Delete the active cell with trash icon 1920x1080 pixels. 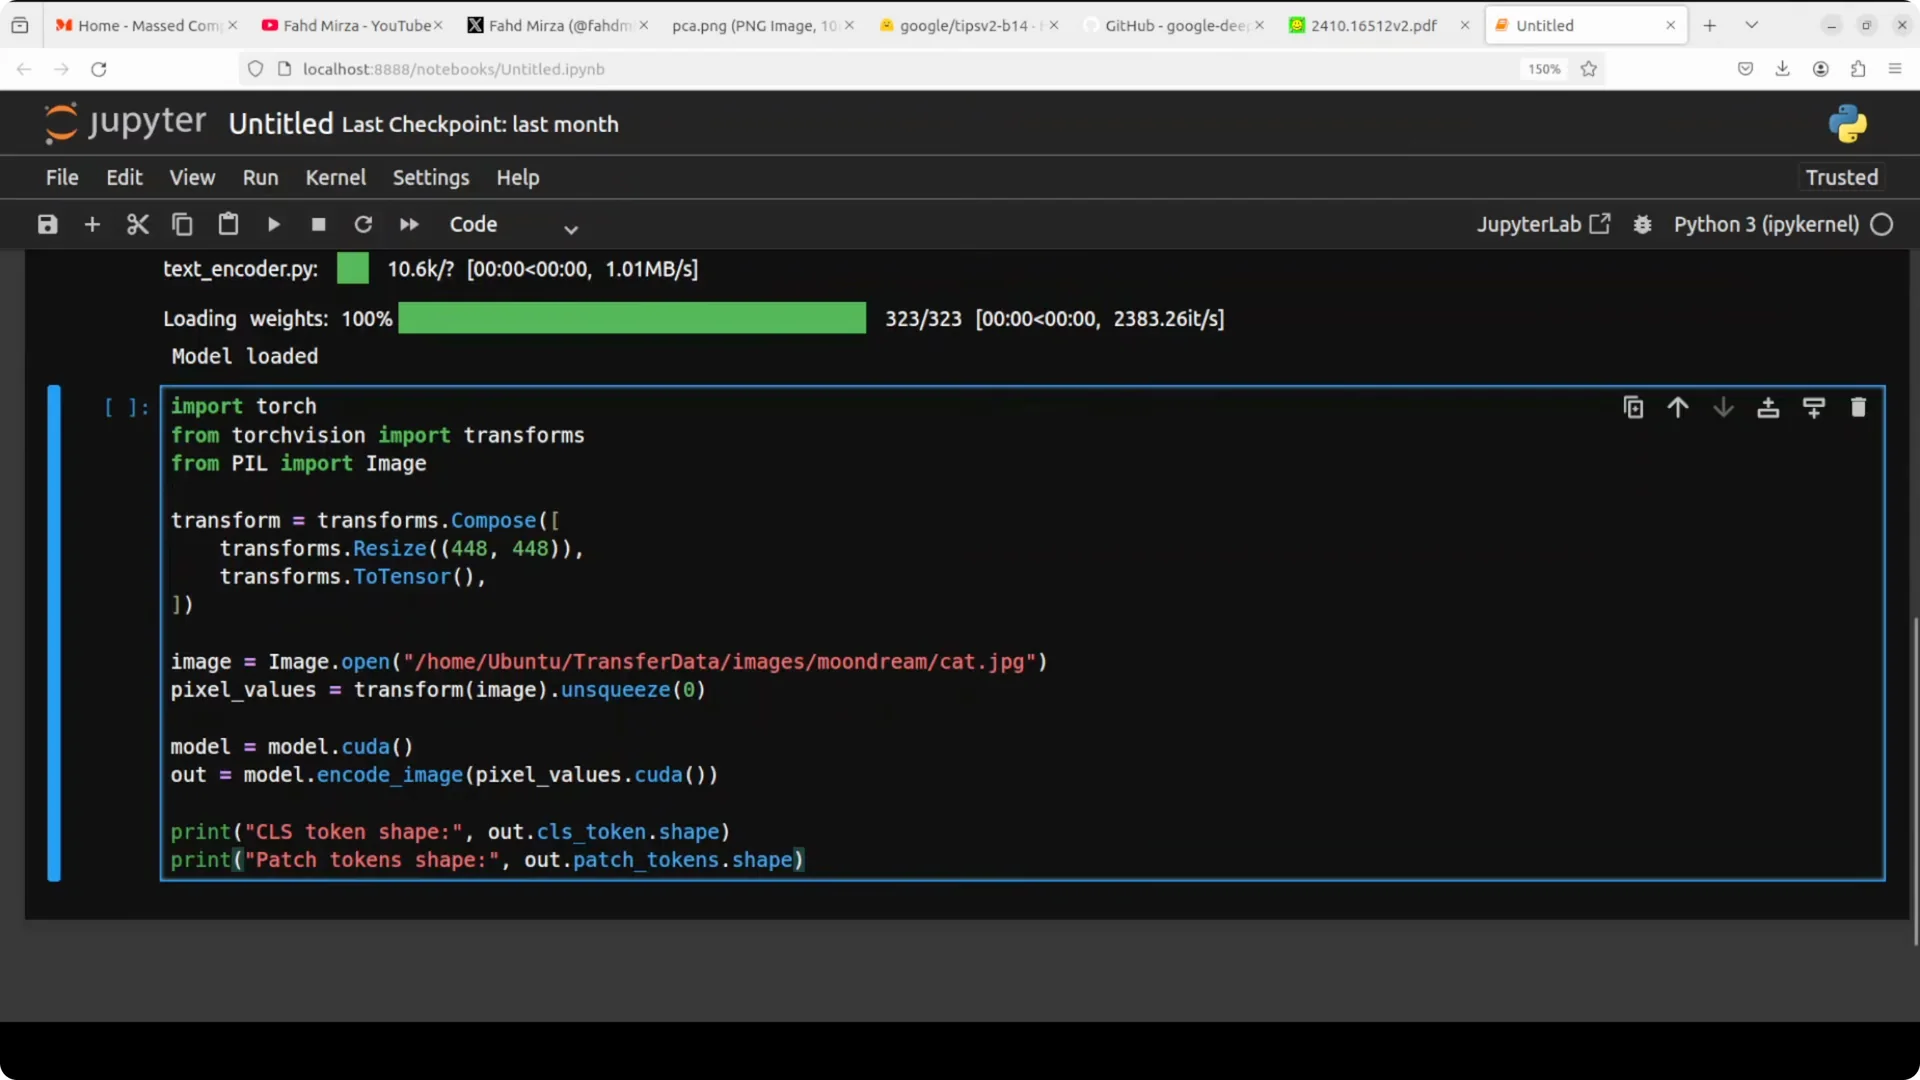click(1858, 407)
